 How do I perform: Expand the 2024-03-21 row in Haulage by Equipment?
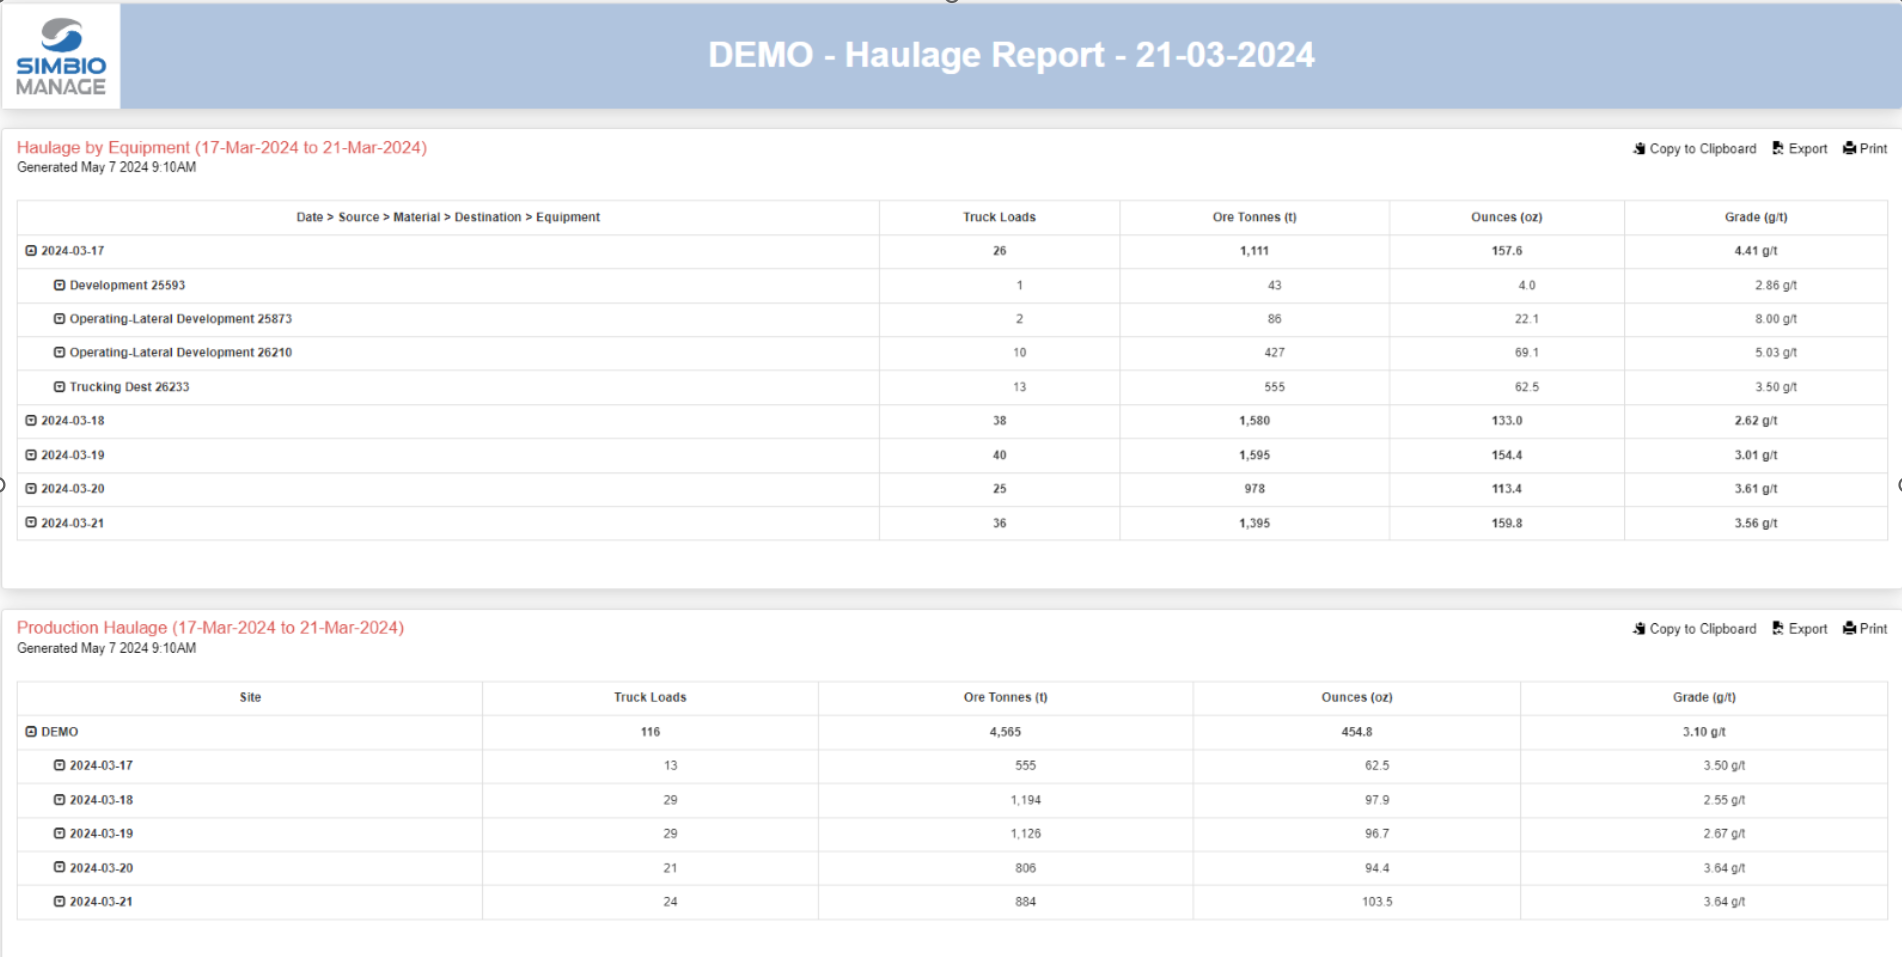31,523
